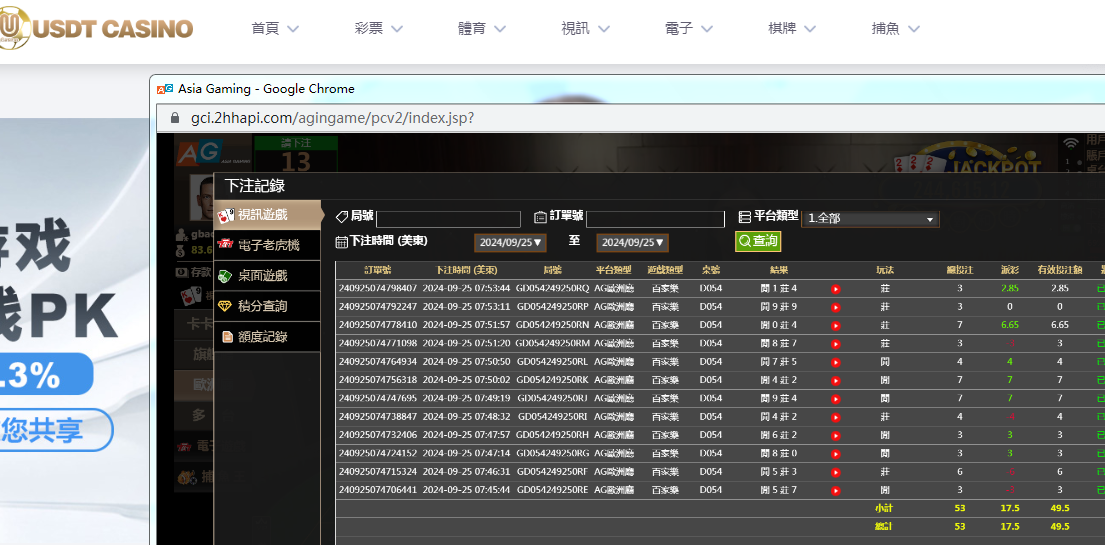
Task: Open the end date picker dropdown
Action: 632,242
